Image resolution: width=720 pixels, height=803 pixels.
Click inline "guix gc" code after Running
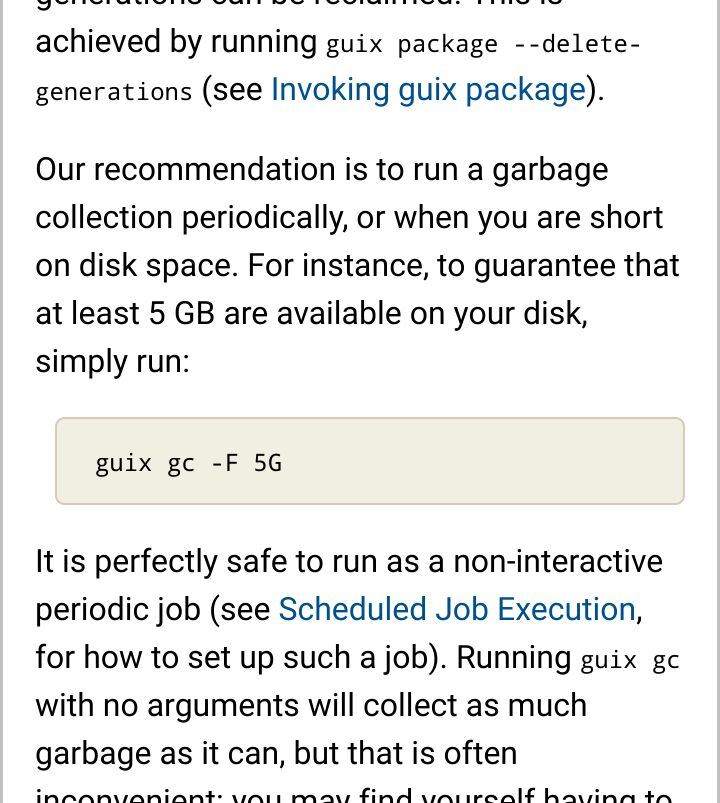click(630, 660)
